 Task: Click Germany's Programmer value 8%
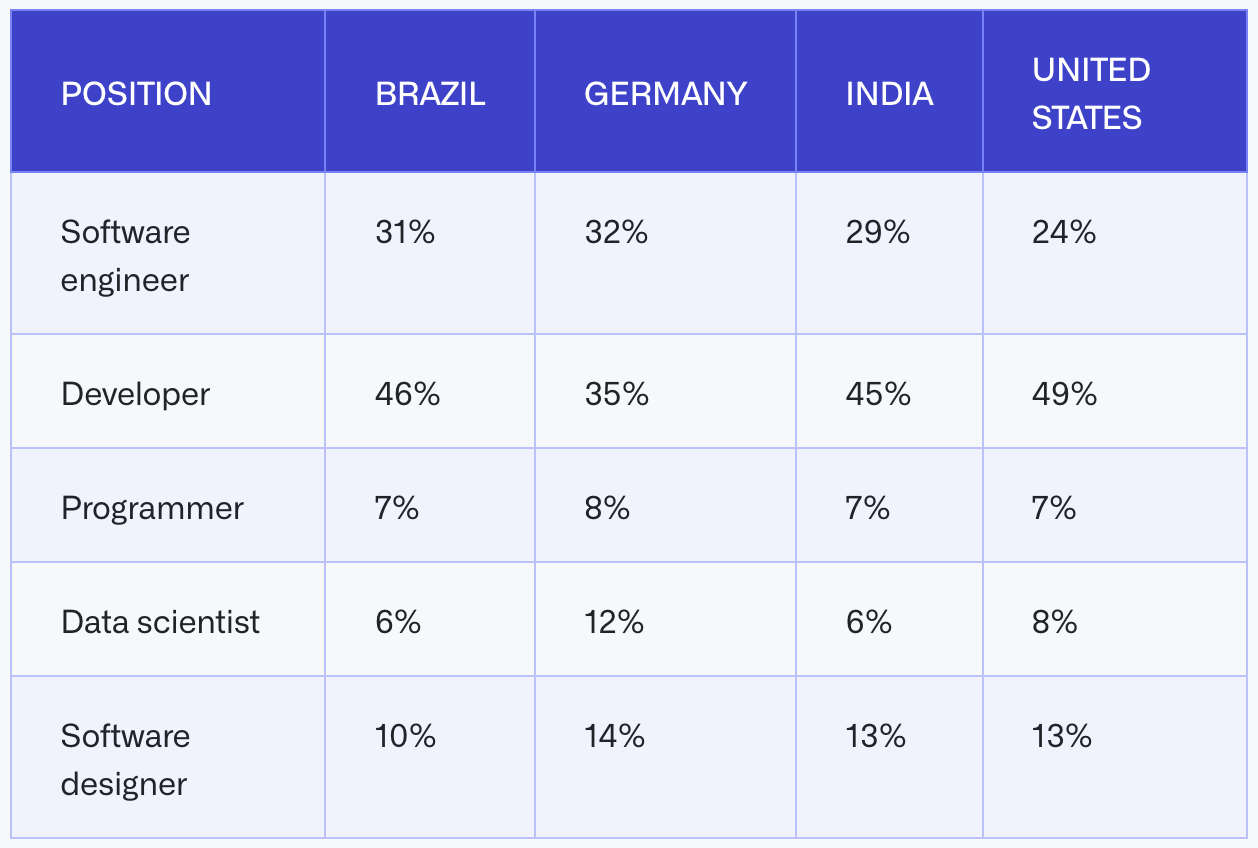click(607, 508)
